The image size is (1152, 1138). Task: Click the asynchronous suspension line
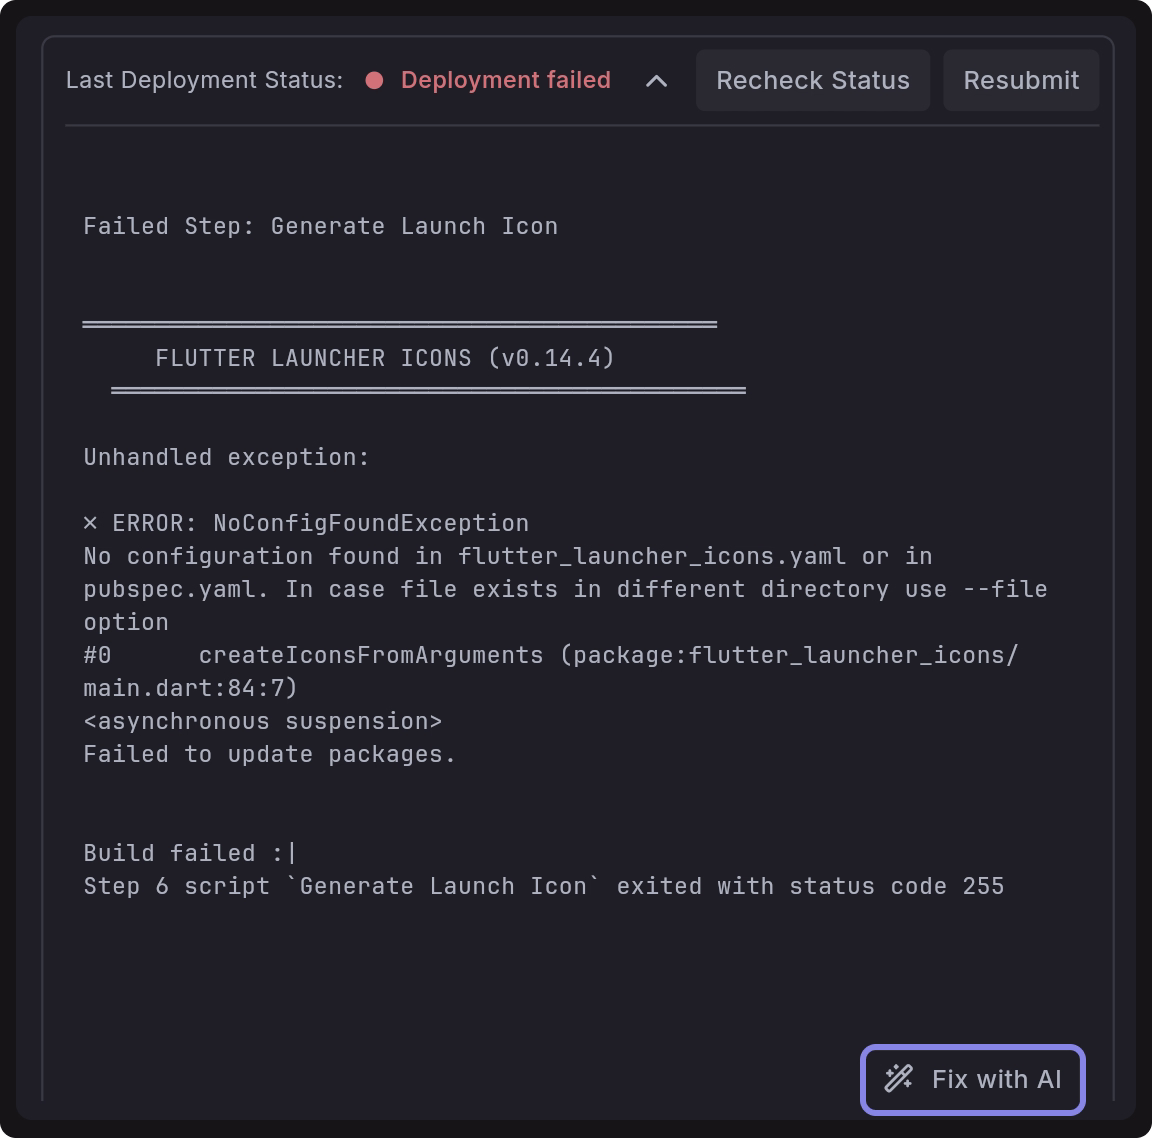tap(263, 721)
